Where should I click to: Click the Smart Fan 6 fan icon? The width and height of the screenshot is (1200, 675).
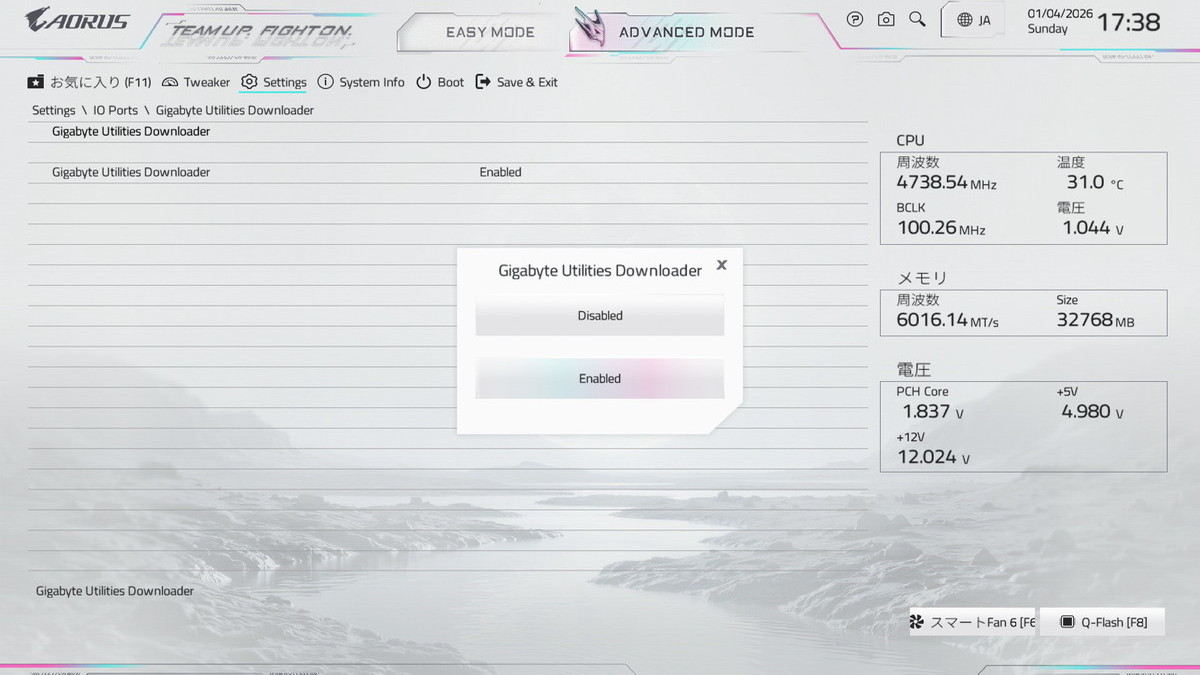pyautogui.click(x=917, y=622)
